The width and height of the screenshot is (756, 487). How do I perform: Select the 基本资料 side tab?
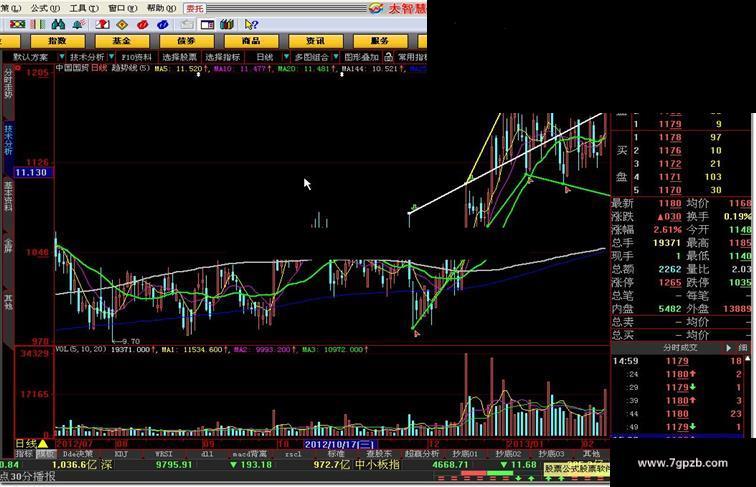click(x=8, y=196)
